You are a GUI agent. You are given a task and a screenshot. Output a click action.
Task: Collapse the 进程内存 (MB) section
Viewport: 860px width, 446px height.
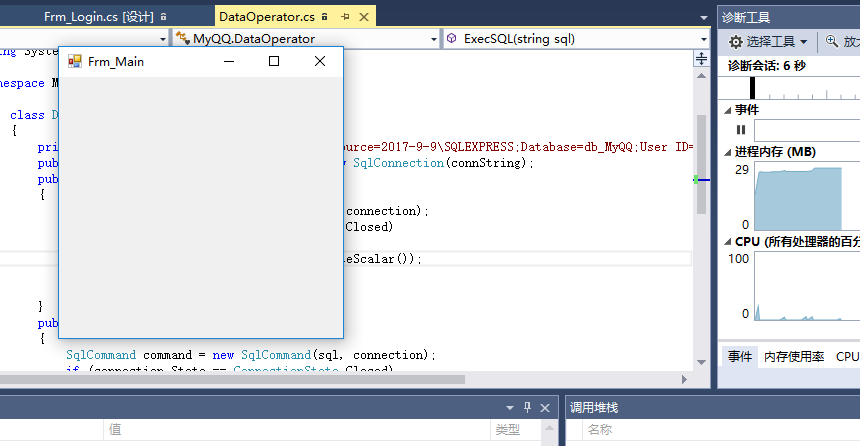coord(728,153)
